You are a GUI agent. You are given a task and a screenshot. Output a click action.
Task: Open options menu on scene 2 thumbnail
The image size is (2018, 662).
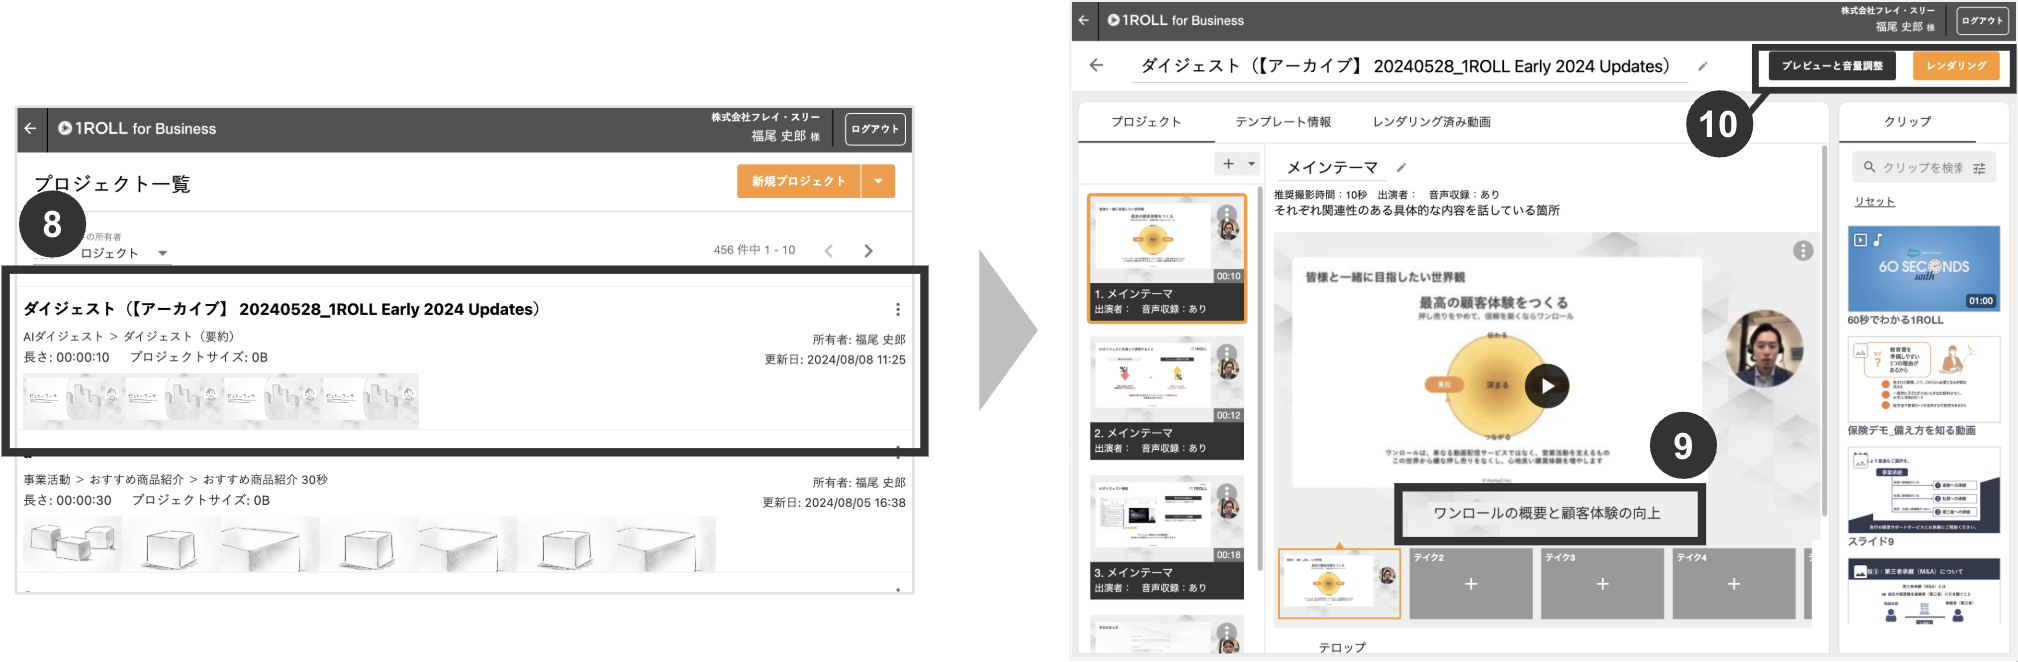1227,354
